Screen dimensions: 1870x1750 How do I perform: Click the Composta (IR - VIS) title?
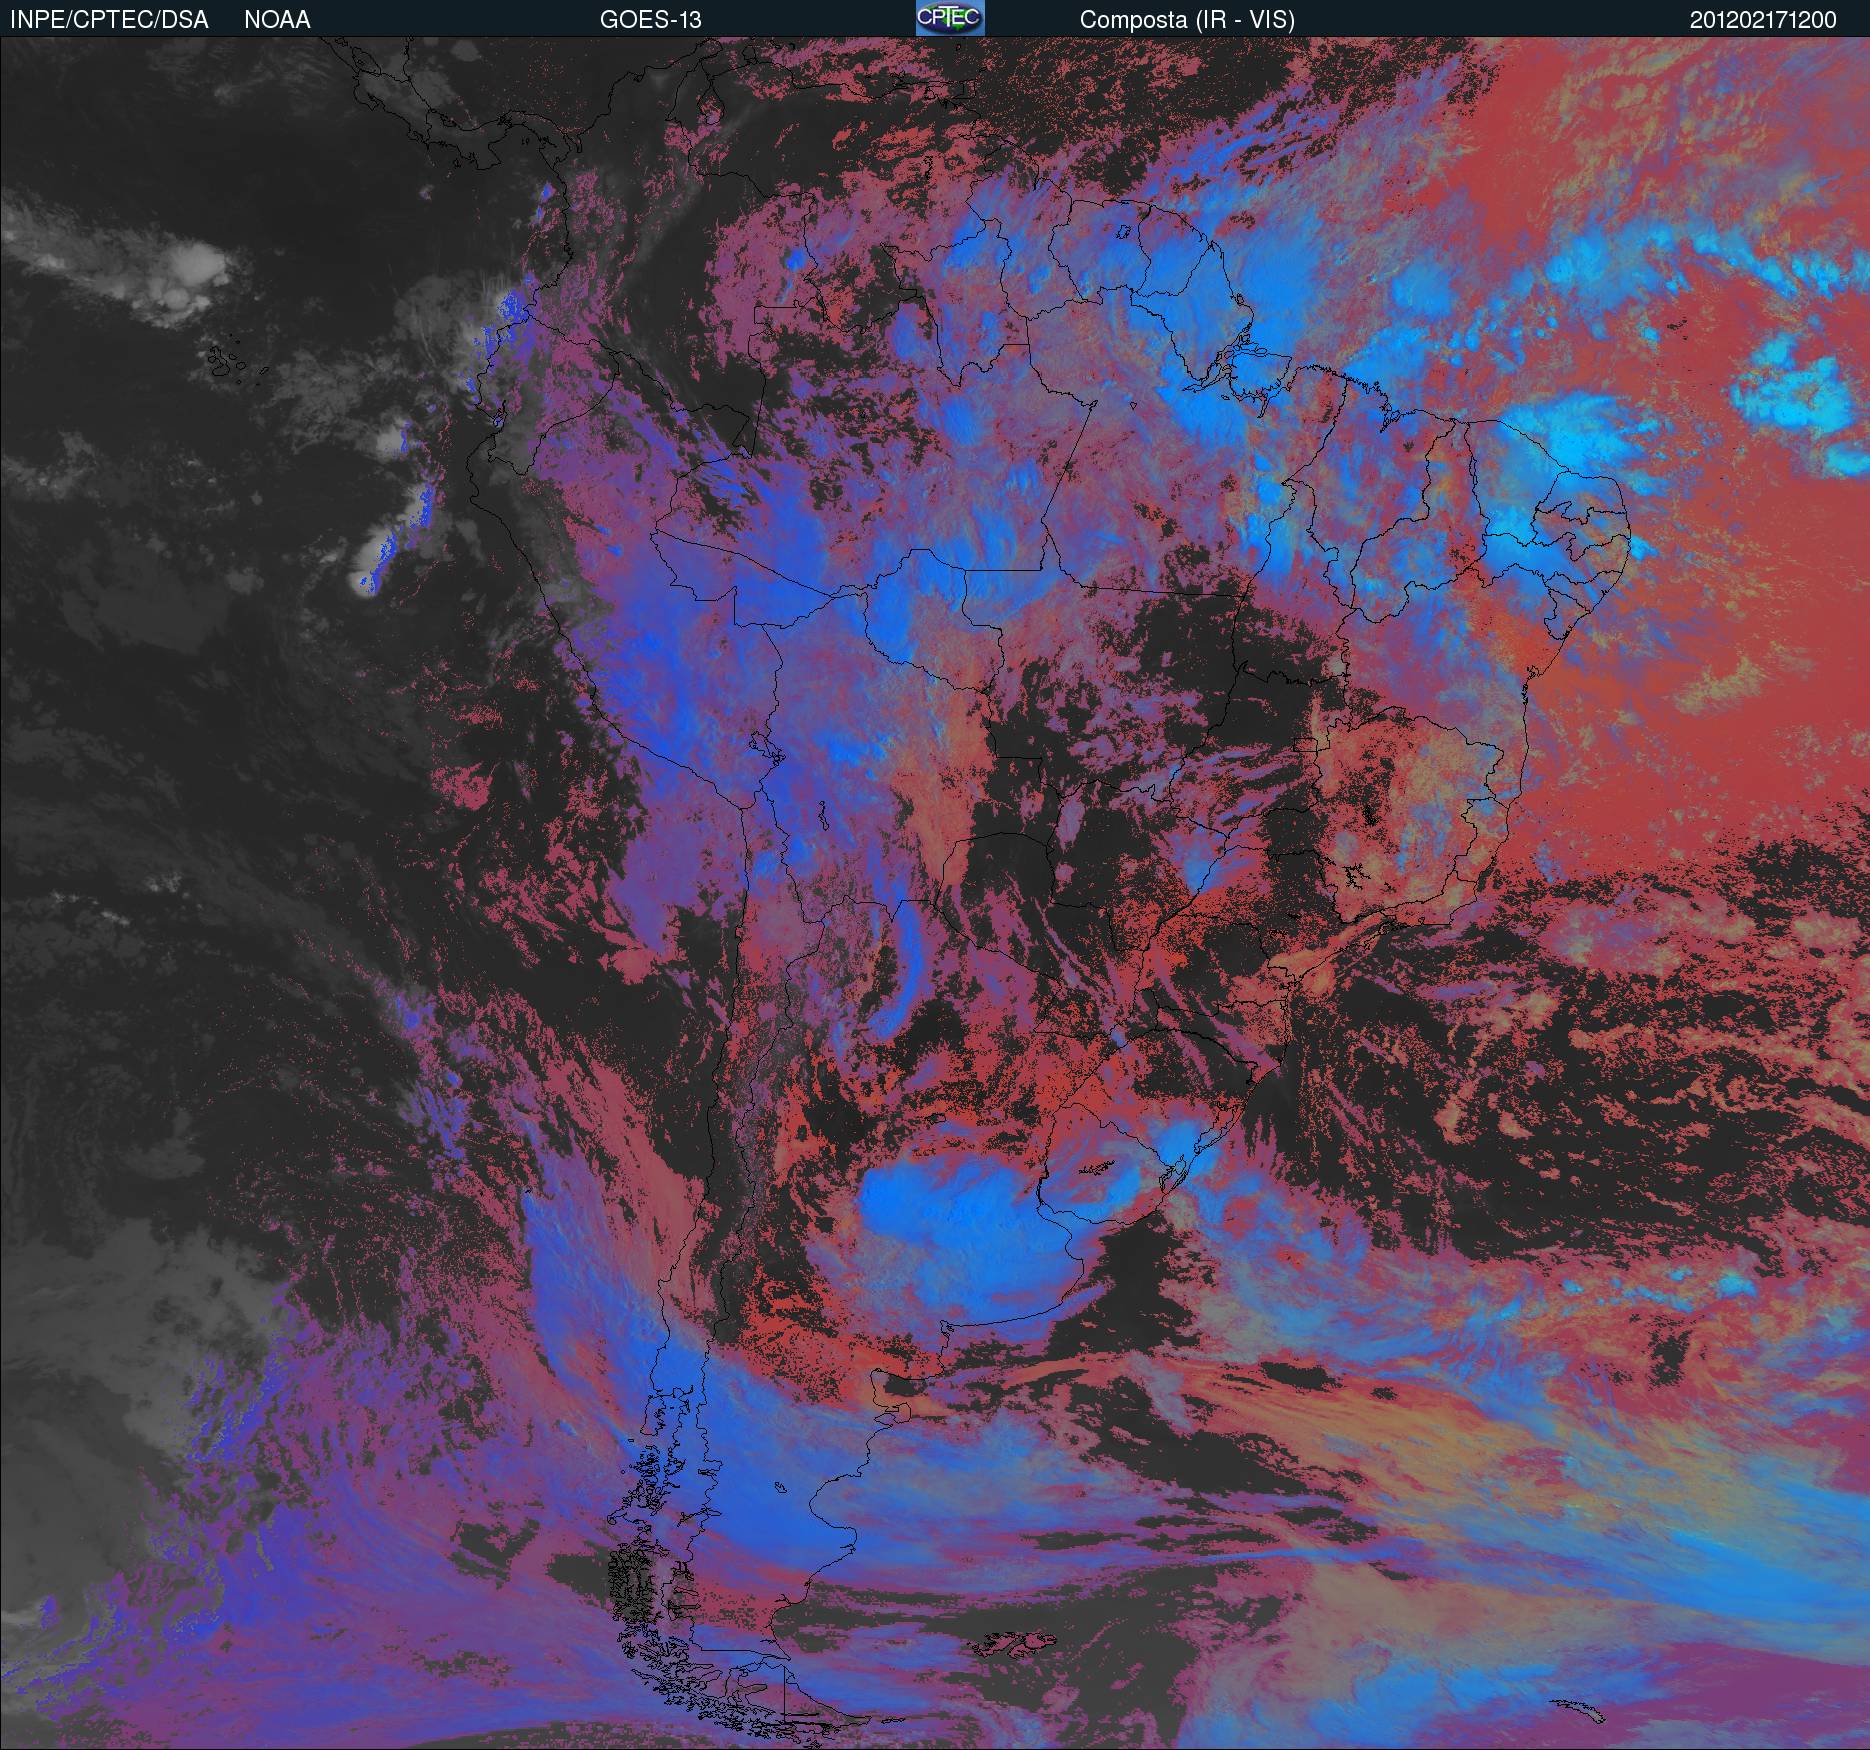click(x=1187, y=20)
